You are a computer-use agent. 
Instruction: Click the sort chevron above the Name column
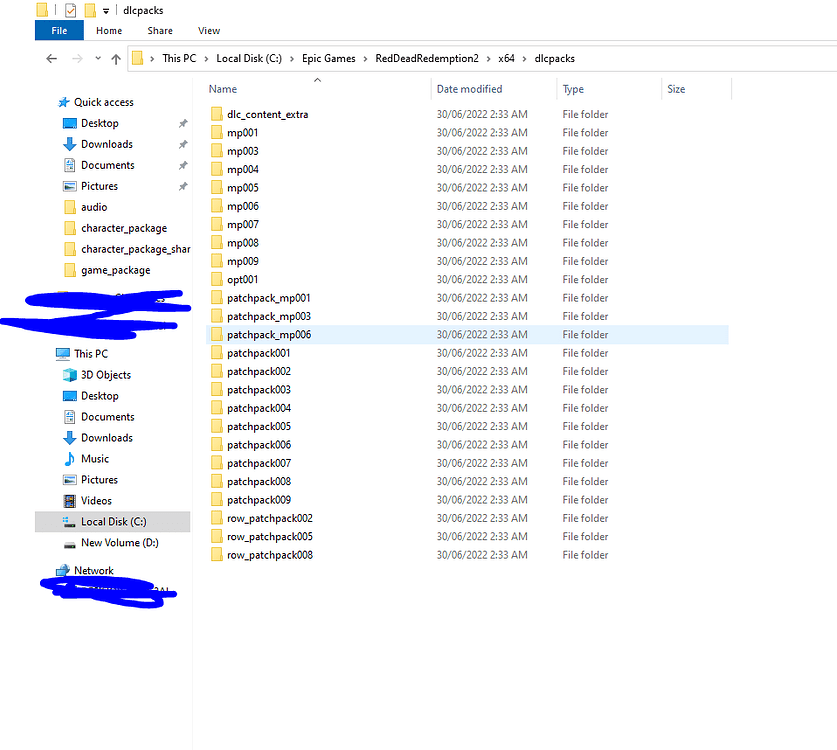[317, 80]
